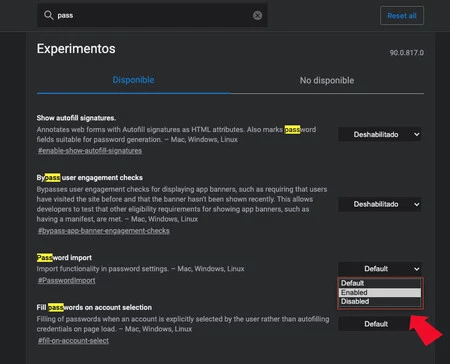Open the #enable-show-autofill-signatures link
Screen dimensions: 450x364
(90, 151)
